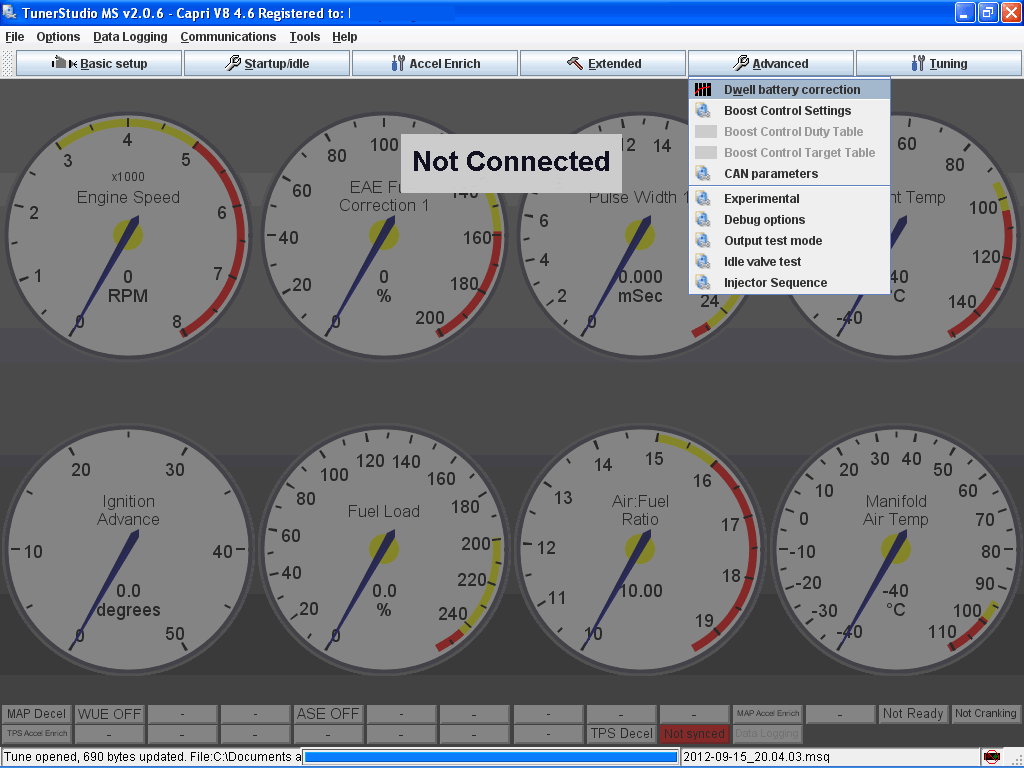Click the disabled Boost Control Duty Table entry
1024x768 pixels.
[790, 131]
